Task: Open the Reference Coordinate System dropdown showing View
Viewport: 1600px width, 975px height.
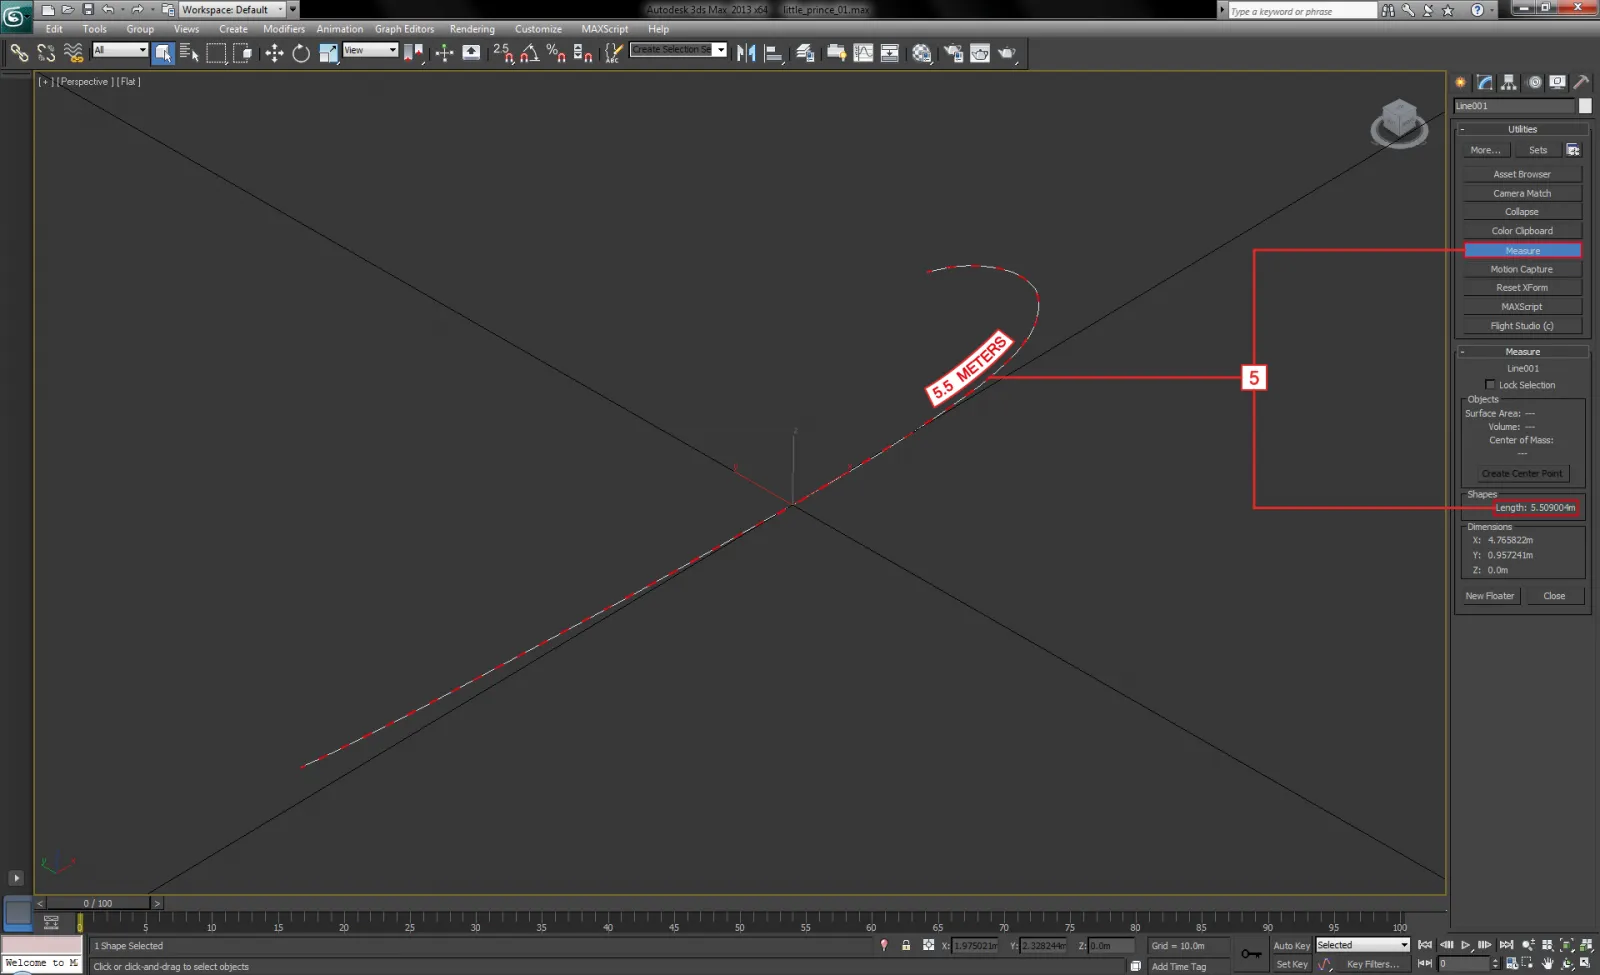Action: click(x=370, y=50)
